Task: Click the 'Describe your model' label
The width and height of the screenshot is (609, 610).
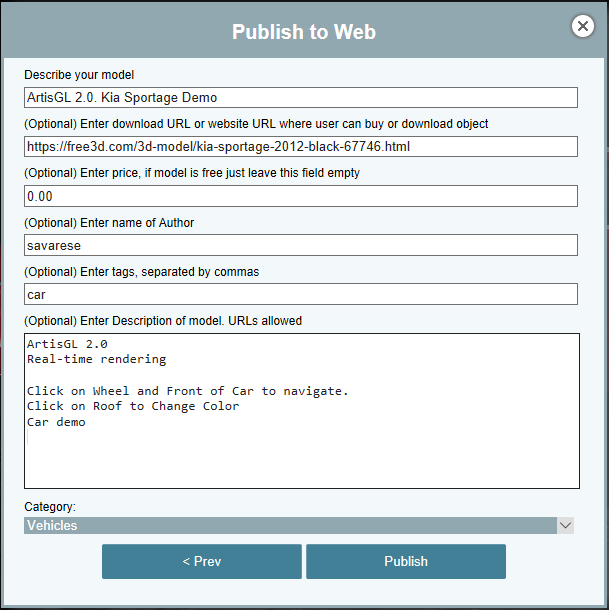Action: coord(79,75)
